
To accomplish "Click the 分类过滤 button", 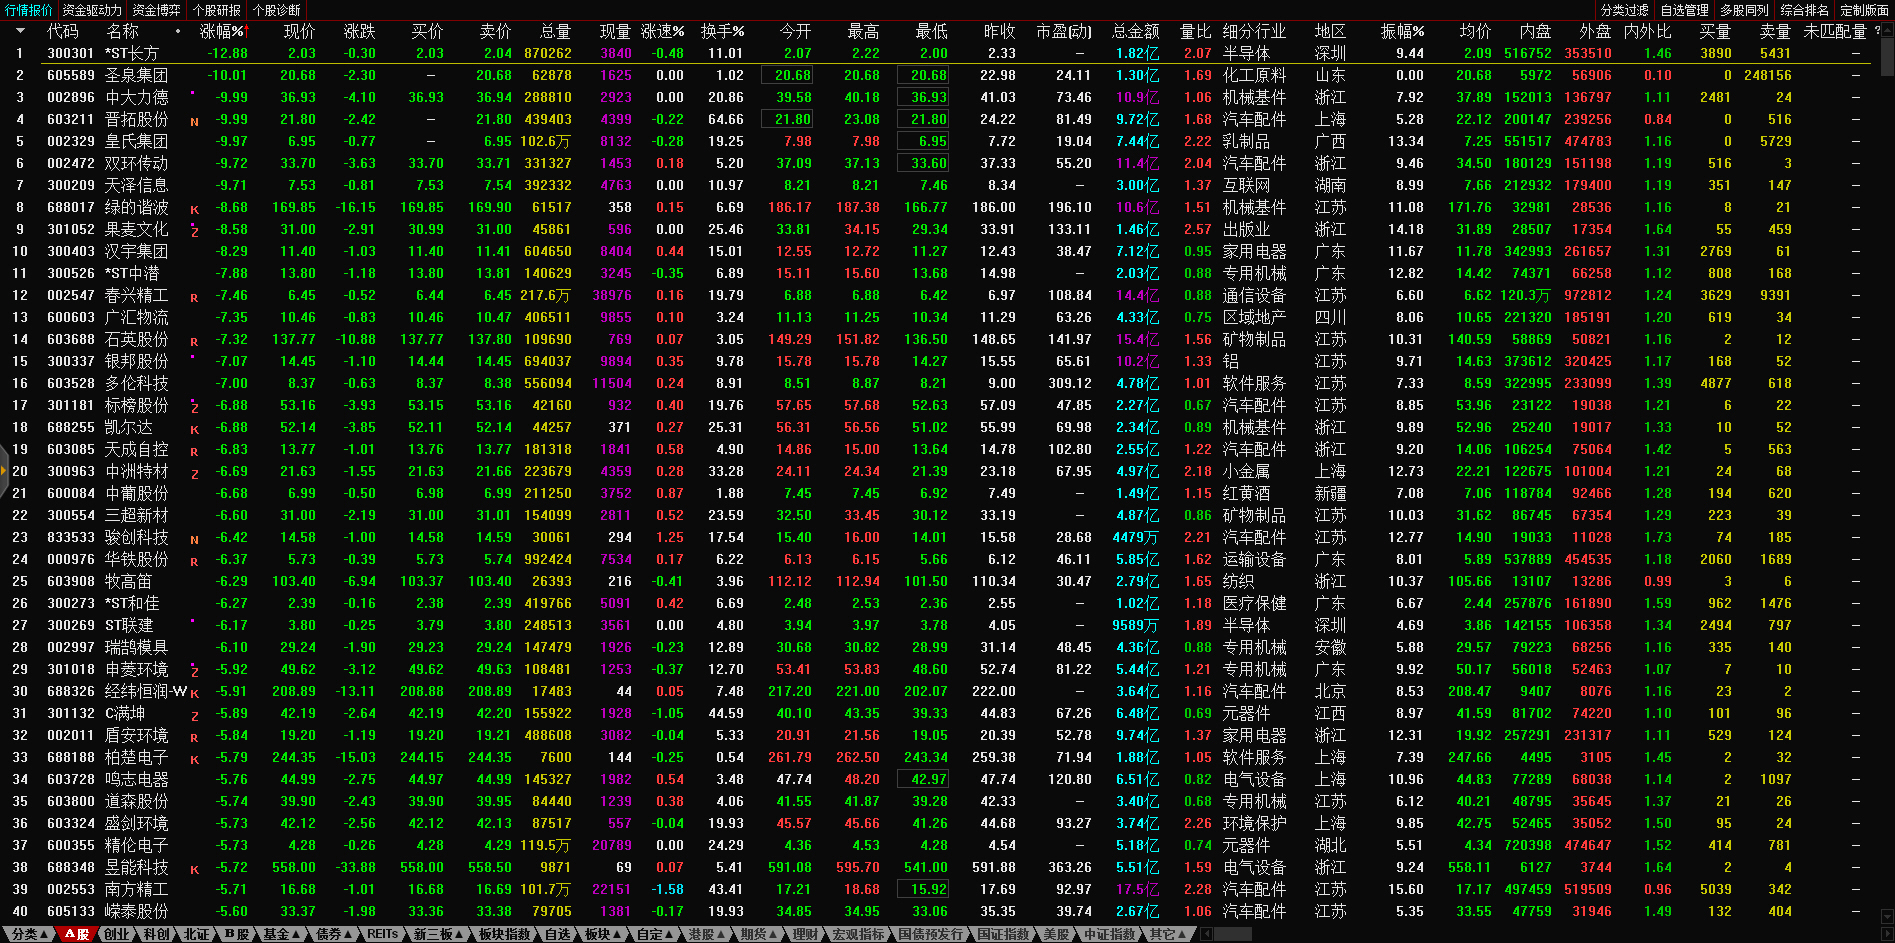I will point(1624,10).
